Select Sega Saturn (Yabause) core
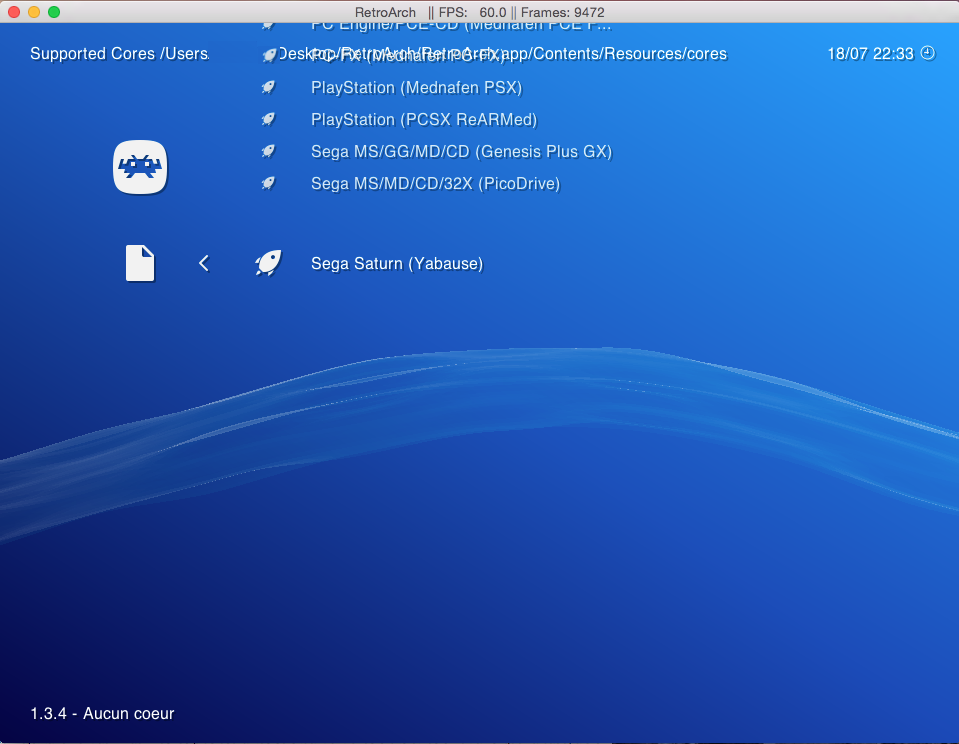Screen dimensions: 959x744 pos(397,264)
